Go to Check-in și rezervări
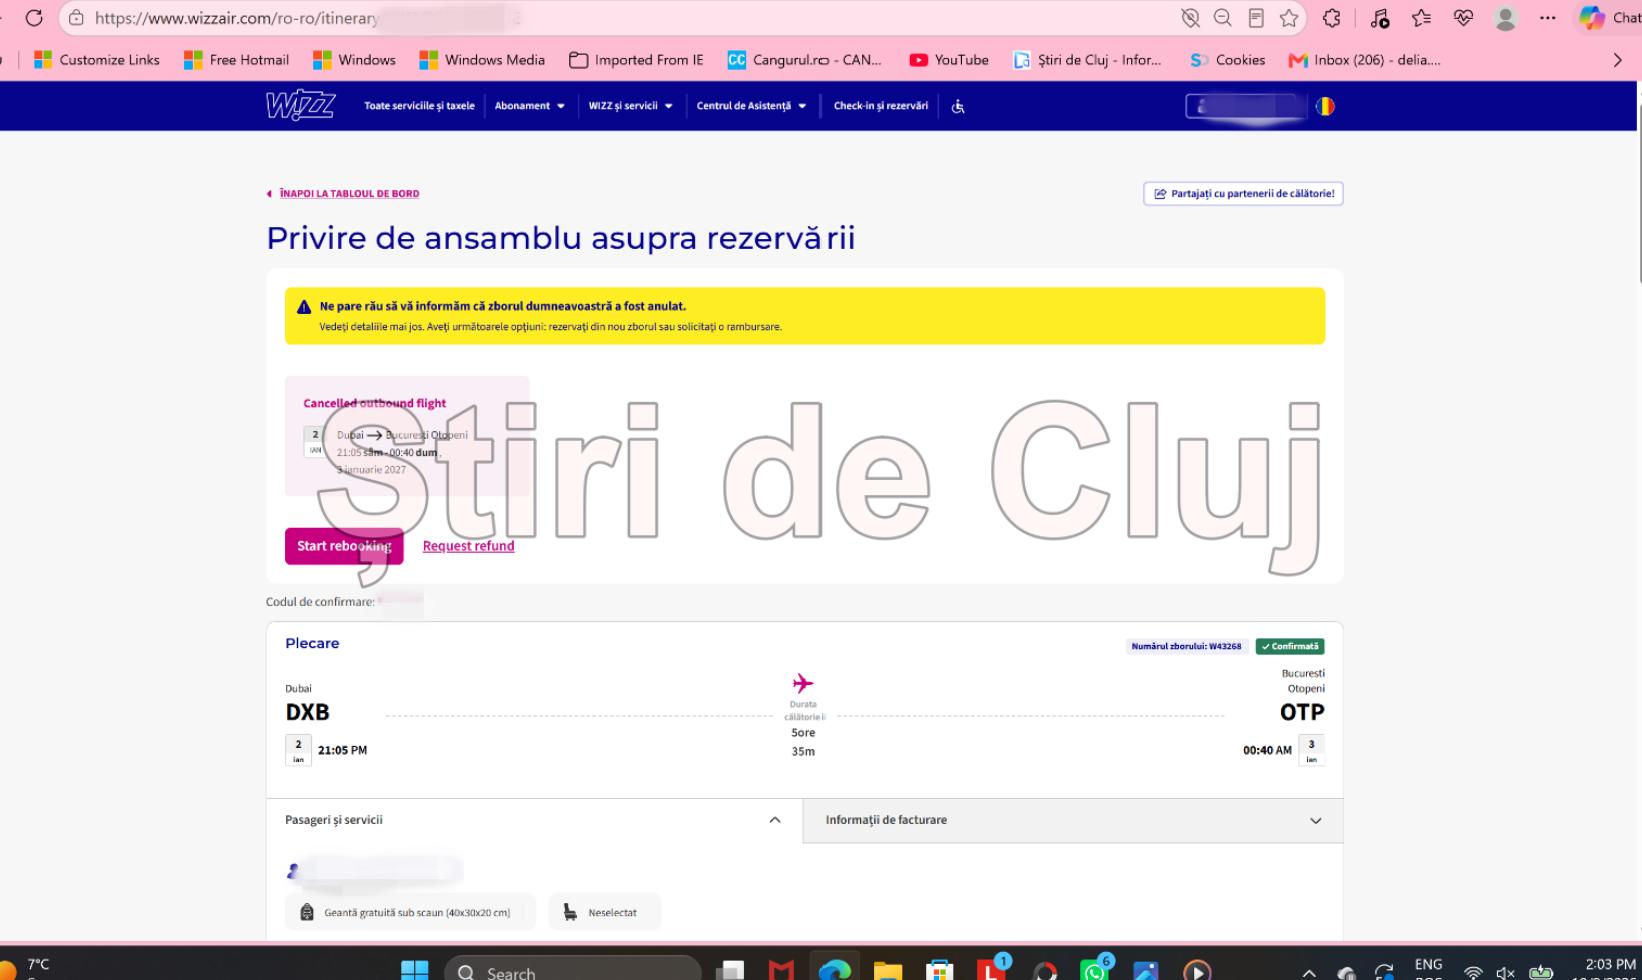This screenshot has height=980, width=1642. pos(881,106)
